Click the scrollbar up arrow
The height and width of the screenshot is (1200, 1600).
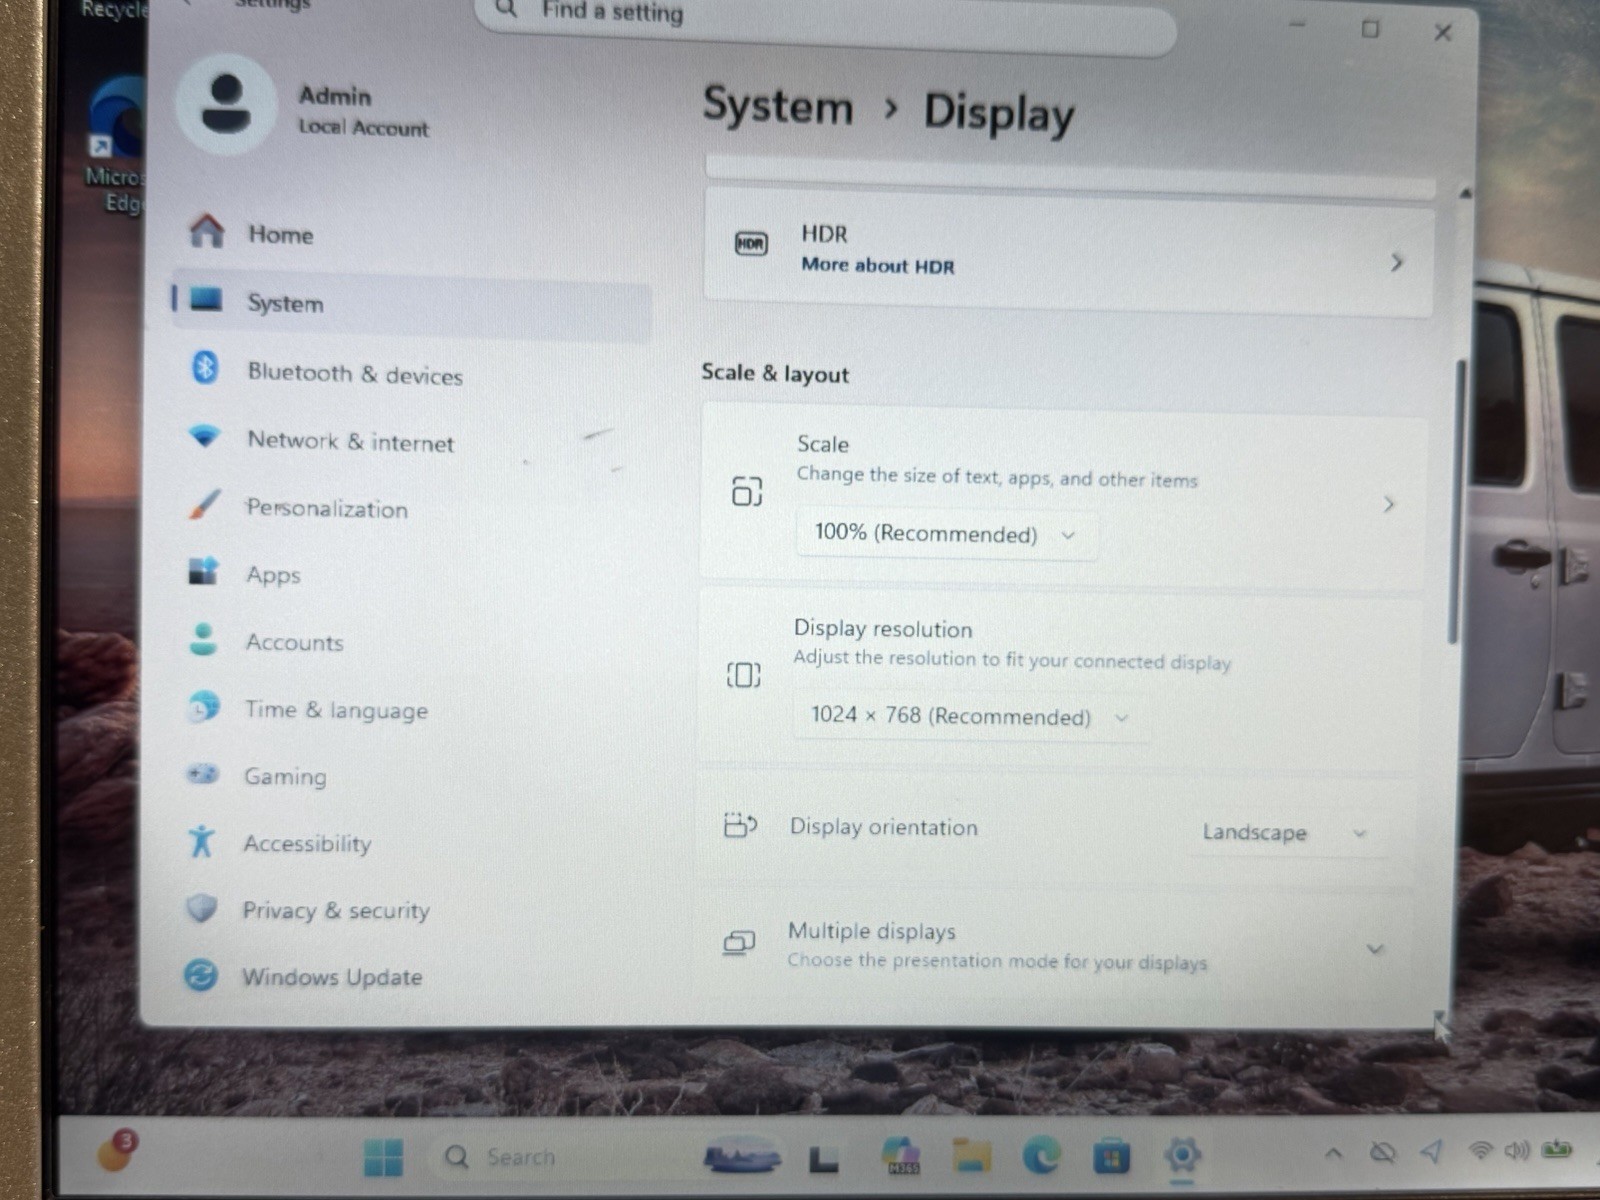(1465, 192)
